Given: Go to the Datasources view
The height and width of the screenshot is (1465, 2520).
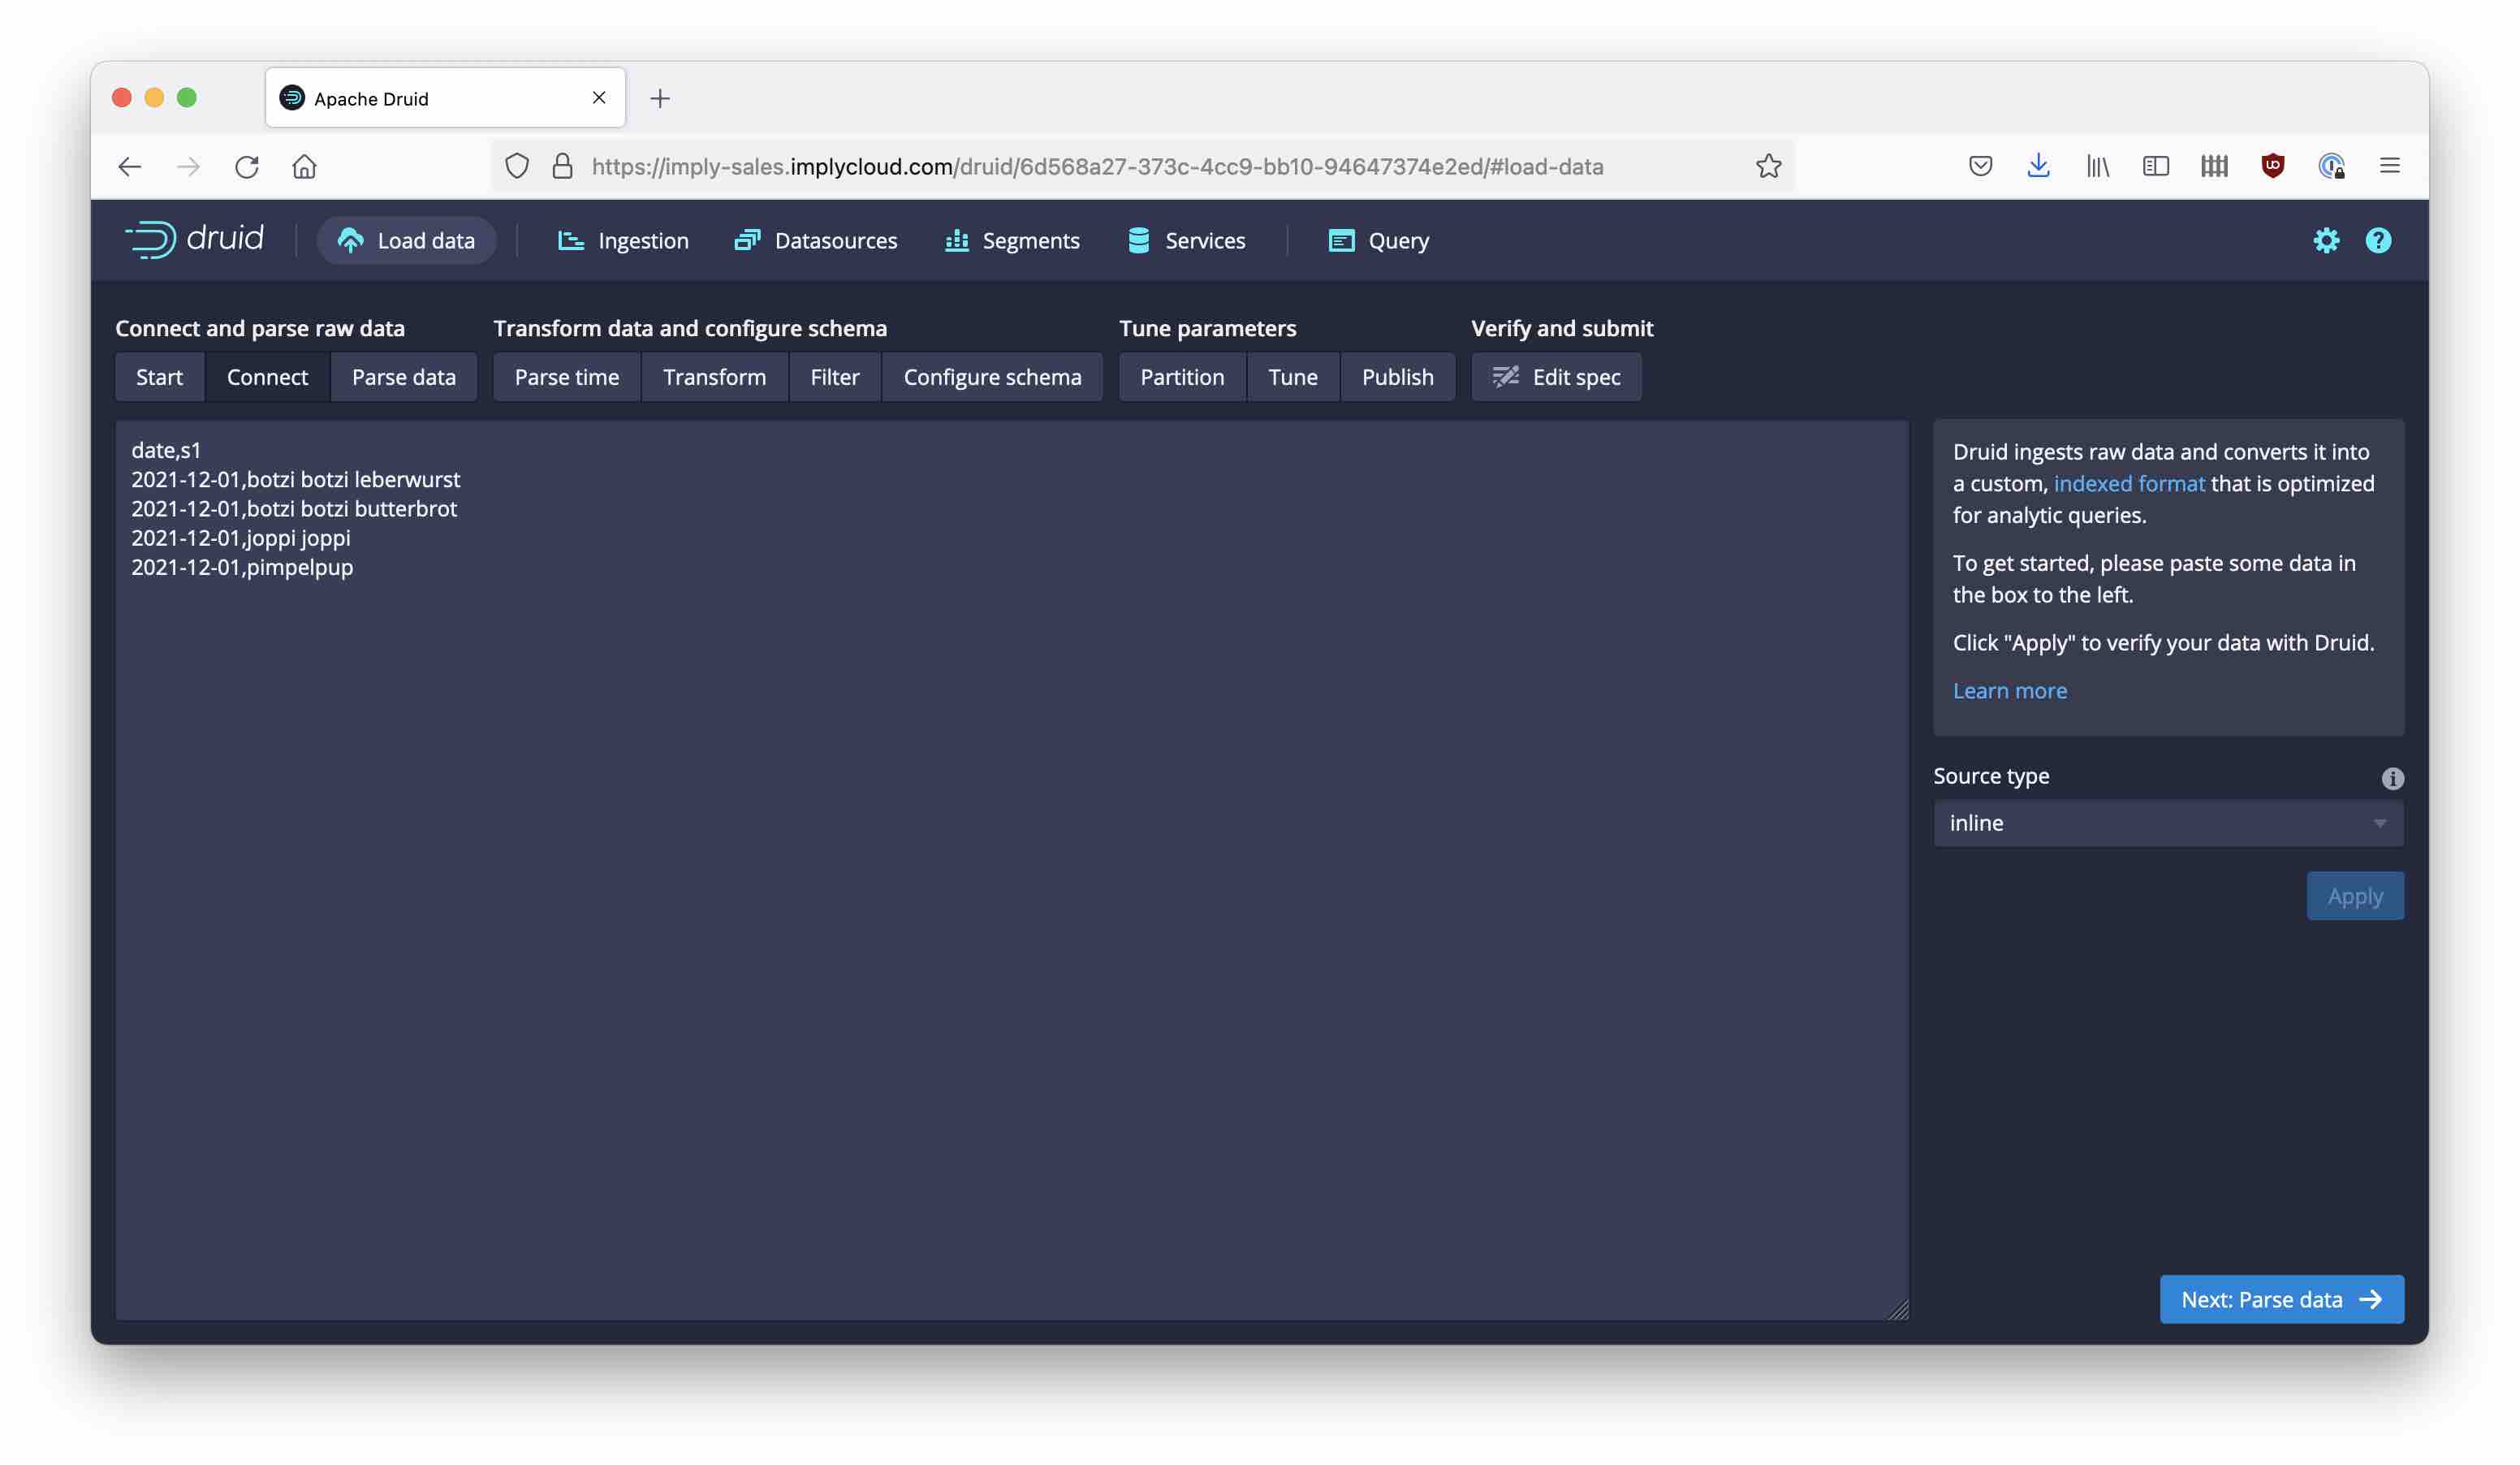Looking at the screenshot, I should pos(816,241).
